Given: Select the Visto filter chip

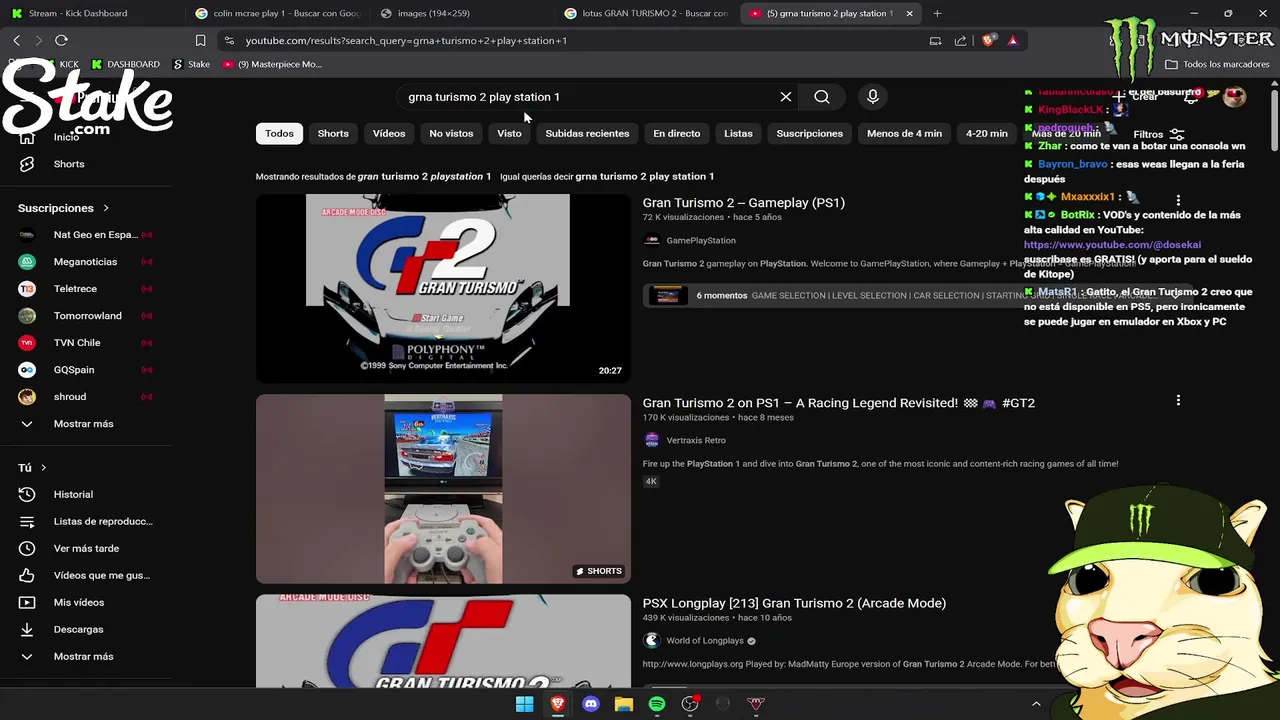Looking at the screenshot, I should tap(509, 133).
